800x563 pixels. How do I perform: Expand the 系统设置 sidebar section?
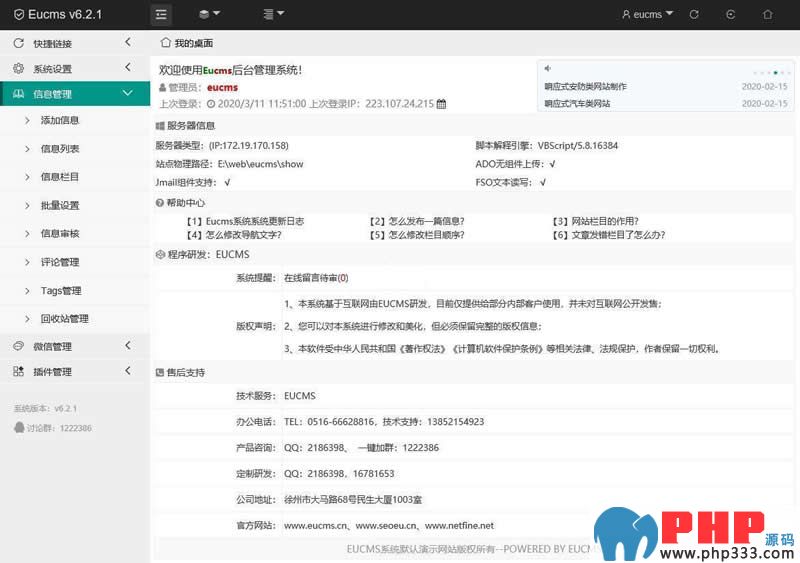[128, 67]
